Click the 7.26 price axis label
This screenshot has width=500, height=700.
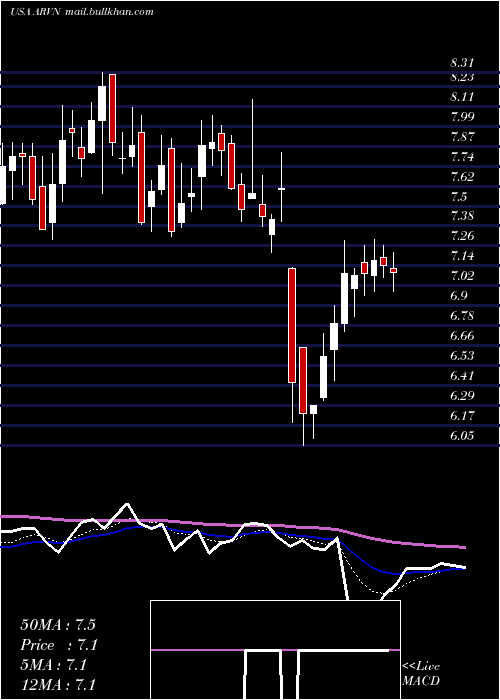click(462, 237)
